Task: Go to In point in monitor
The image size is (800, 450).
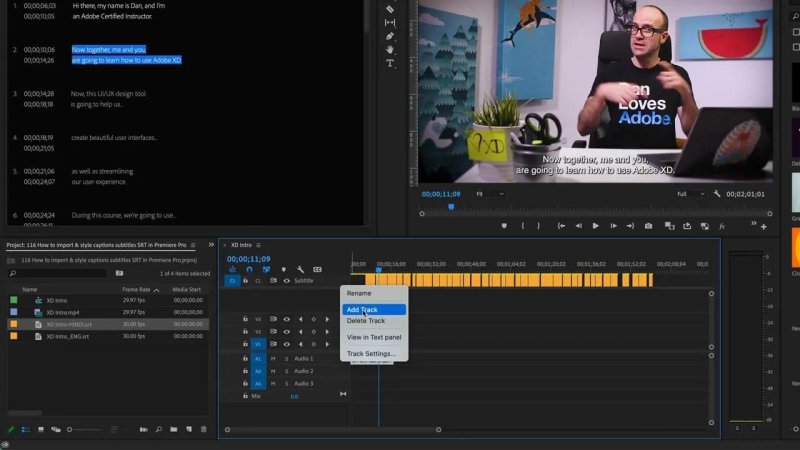Action: [561, 226]
